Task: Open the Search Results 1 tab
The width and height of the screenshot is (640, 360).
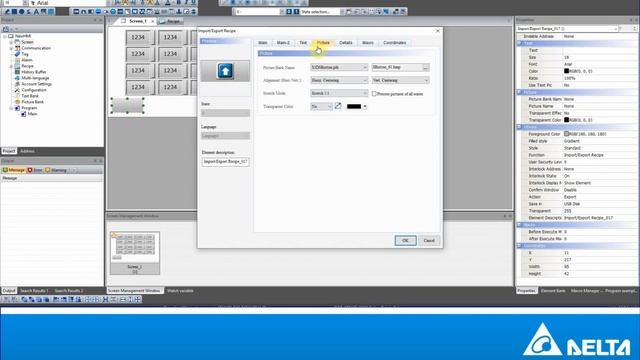Action: [34, 291]
